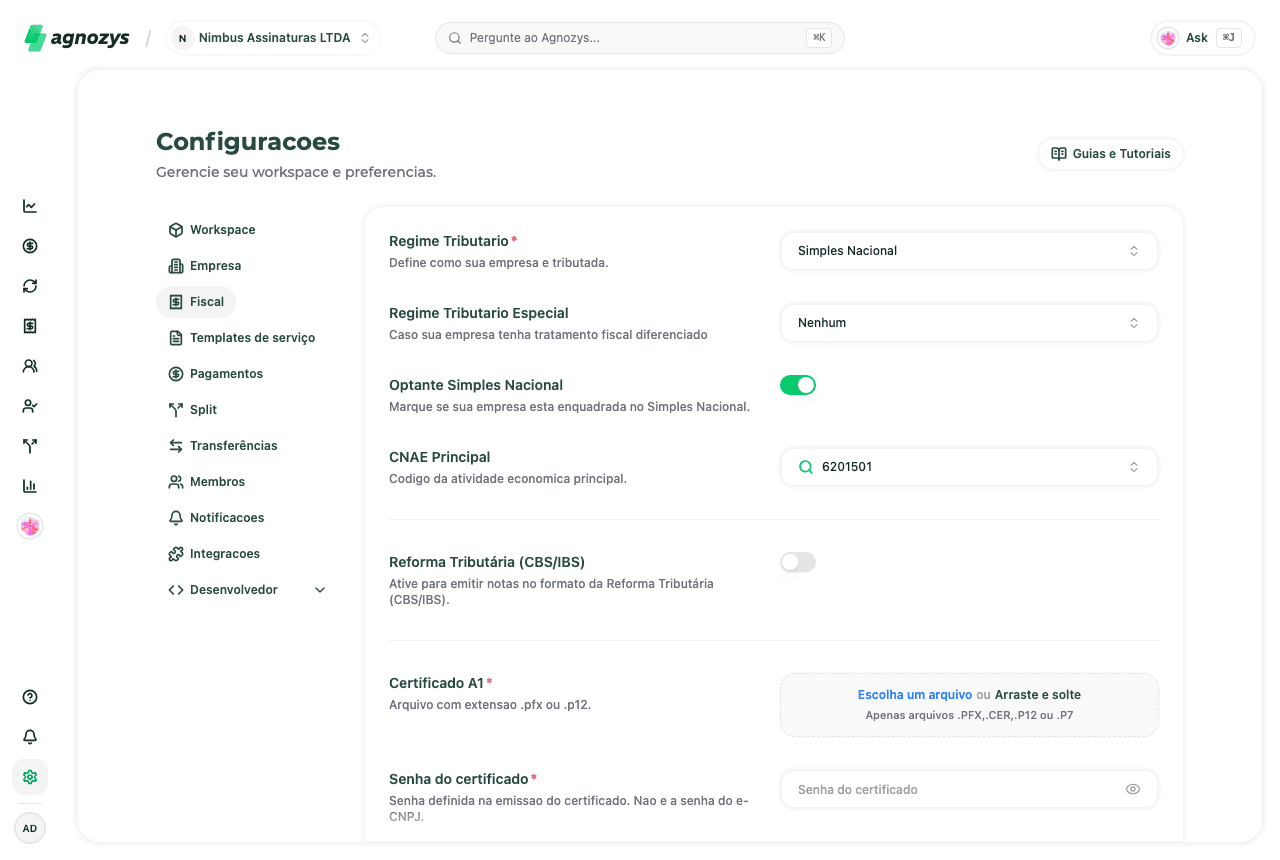Click the certificate drag-and-drop upload area
The image size is (1280, 860).
point(969,705)
